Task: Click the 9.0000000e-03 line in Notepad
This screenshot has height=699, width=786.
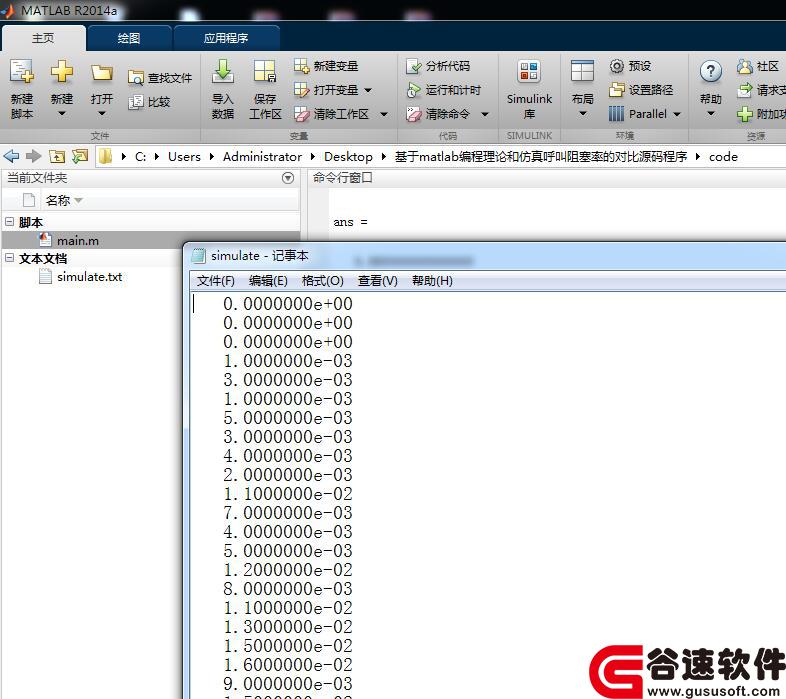Action: 288,683
